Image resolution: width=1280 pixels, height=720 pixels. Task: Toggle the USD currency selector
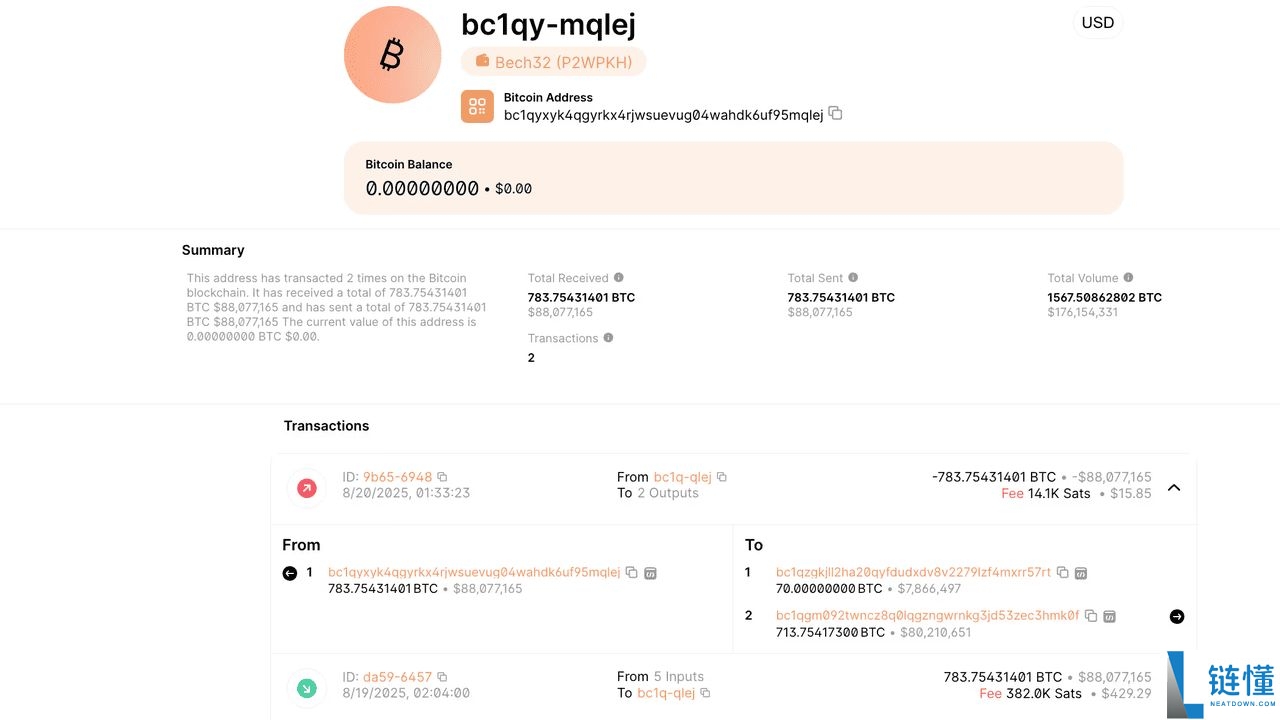(x=1097, y=23)
